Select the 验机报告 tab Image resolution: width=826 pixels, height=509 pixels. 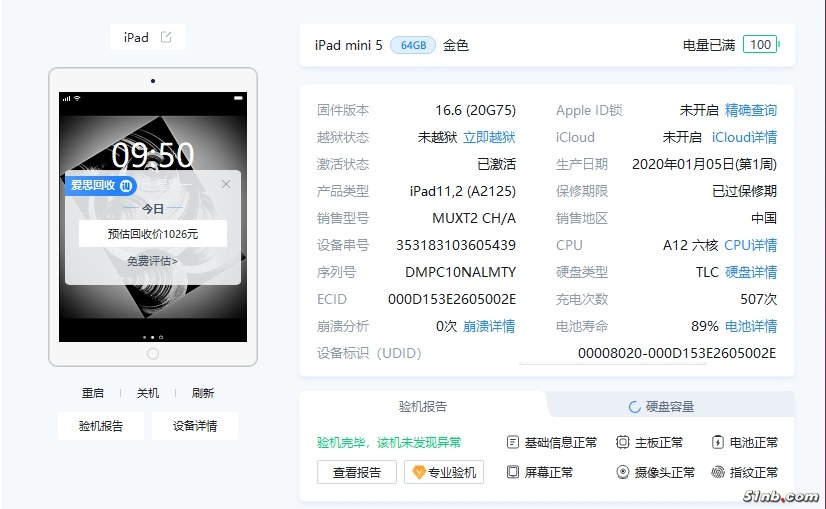pyautogui.click(x=423, y=406)
